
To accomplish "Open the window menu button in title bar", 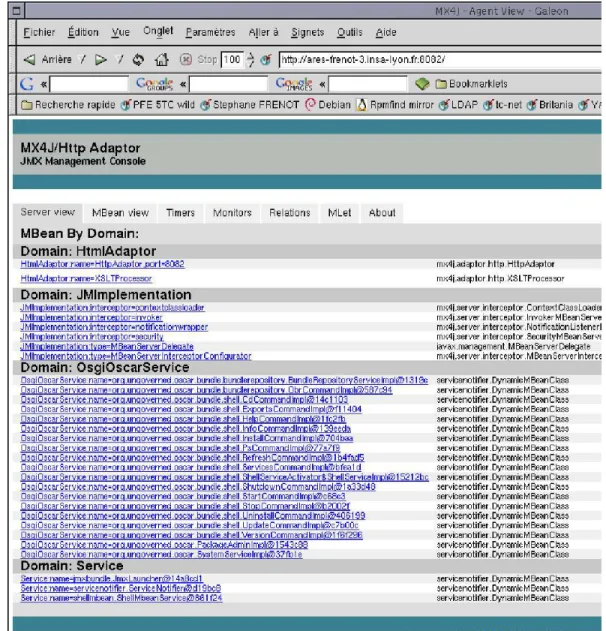I will click(x=16, y=10).
